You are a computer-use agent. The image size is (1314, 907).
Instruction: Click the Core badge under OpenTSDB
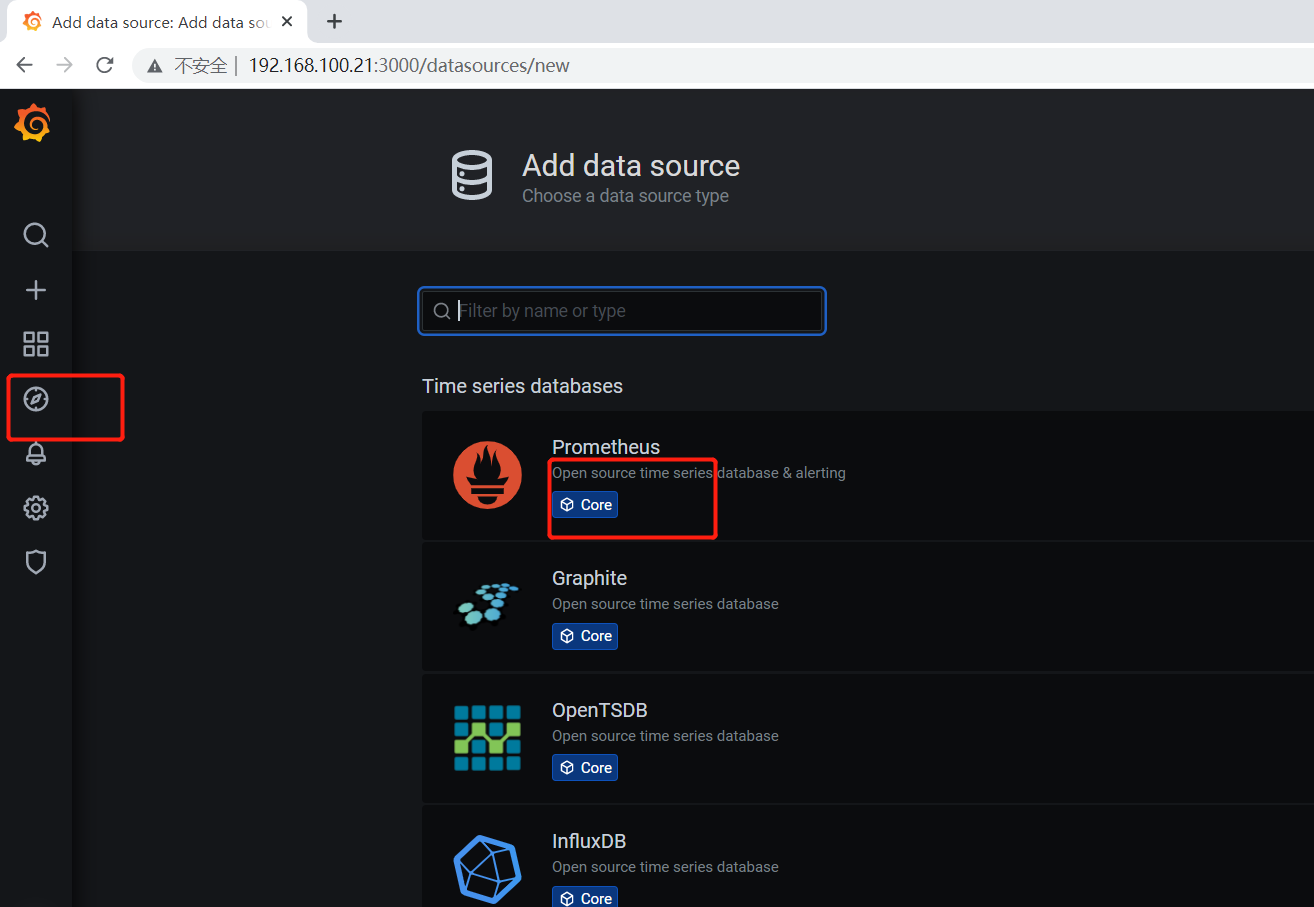pos(585,768)
